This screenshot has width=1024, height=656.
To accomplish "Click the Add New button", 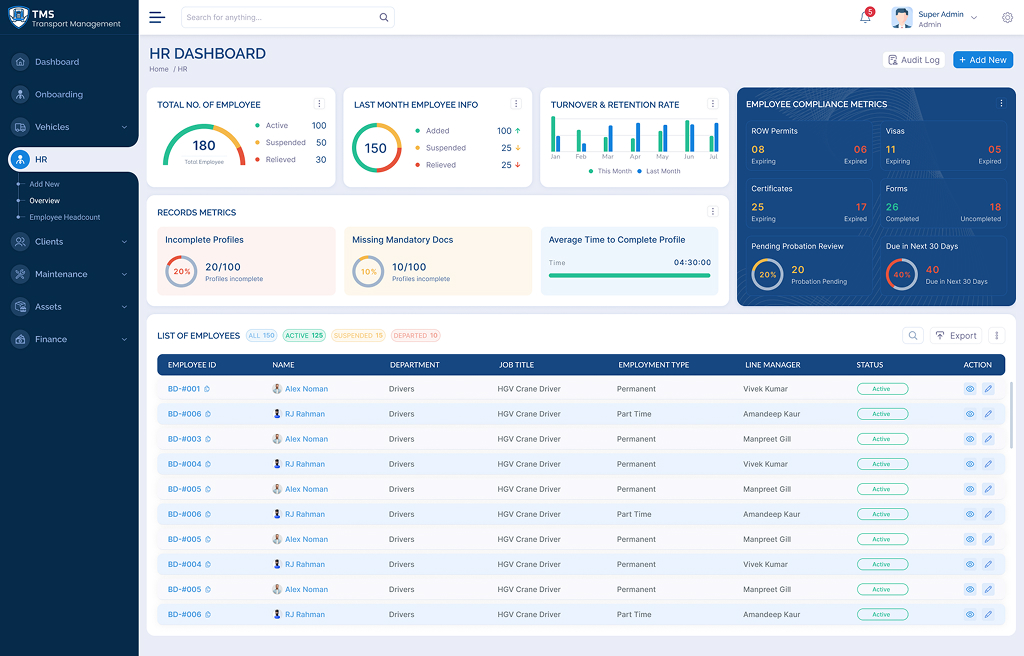I will [x=982, y=60].
